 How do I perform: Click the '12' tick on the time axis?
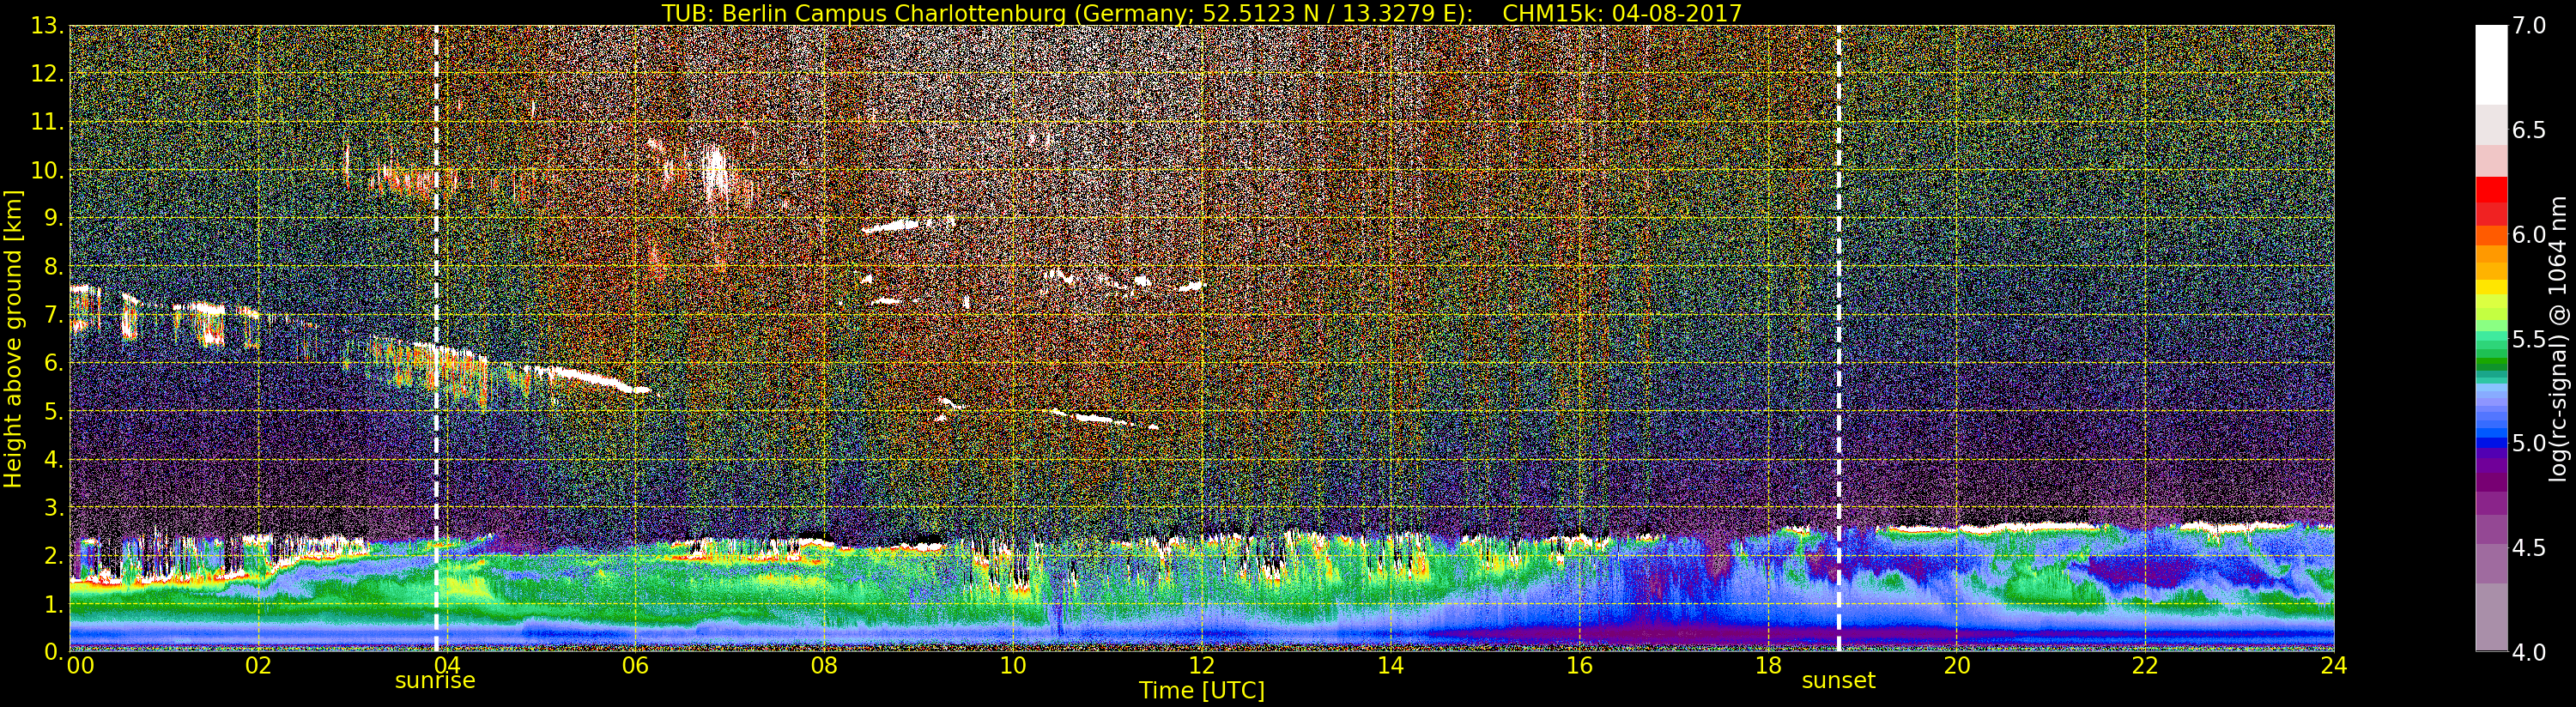pyautogui.click(x=1202, y=665)
